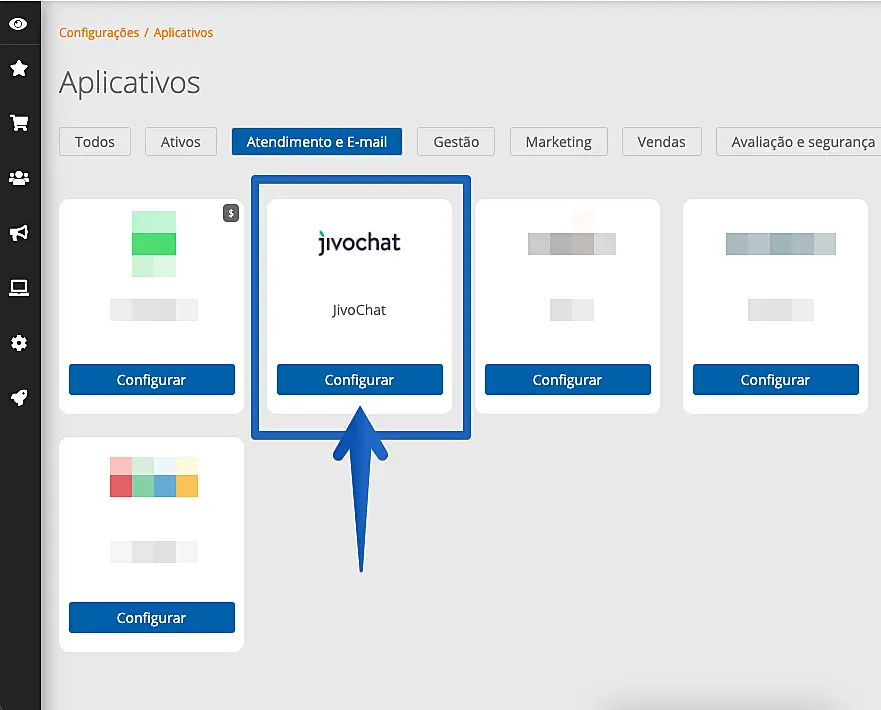The height and width of the screenshot is (710, 881).
Task: Switch to the Ativos filter tab
Action: 180,142
